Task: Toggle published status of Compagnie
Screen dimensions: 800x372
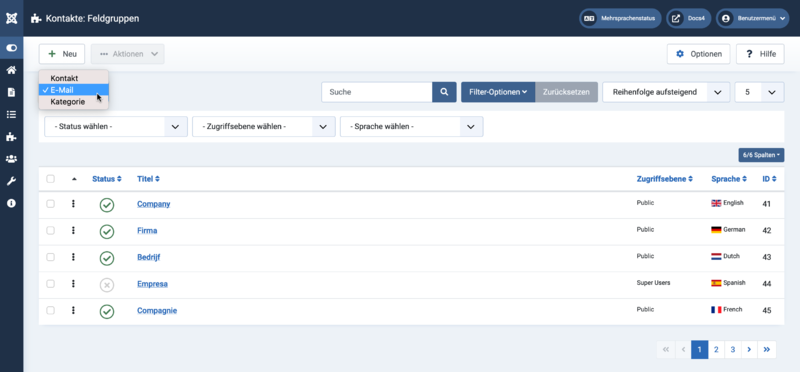Action: pyautogui.click(x=107, y=311)
